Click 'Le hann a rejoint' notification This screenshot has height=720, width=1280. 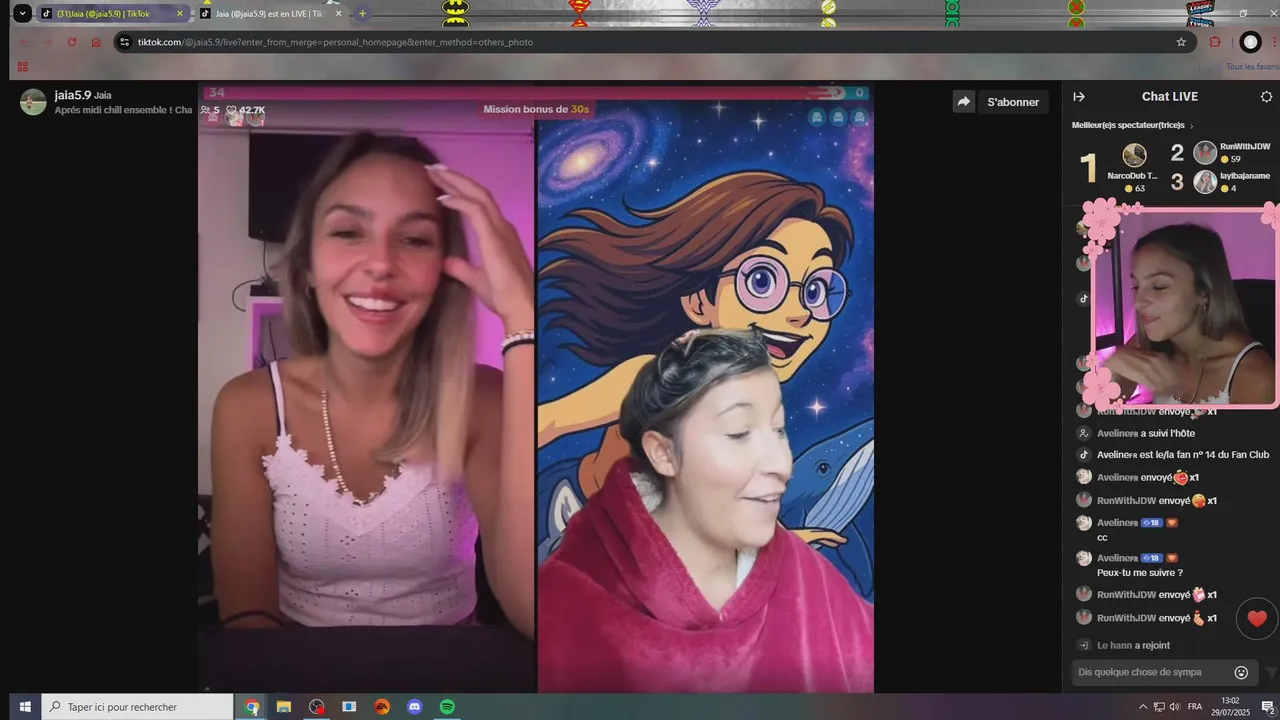coord(1133,645)
